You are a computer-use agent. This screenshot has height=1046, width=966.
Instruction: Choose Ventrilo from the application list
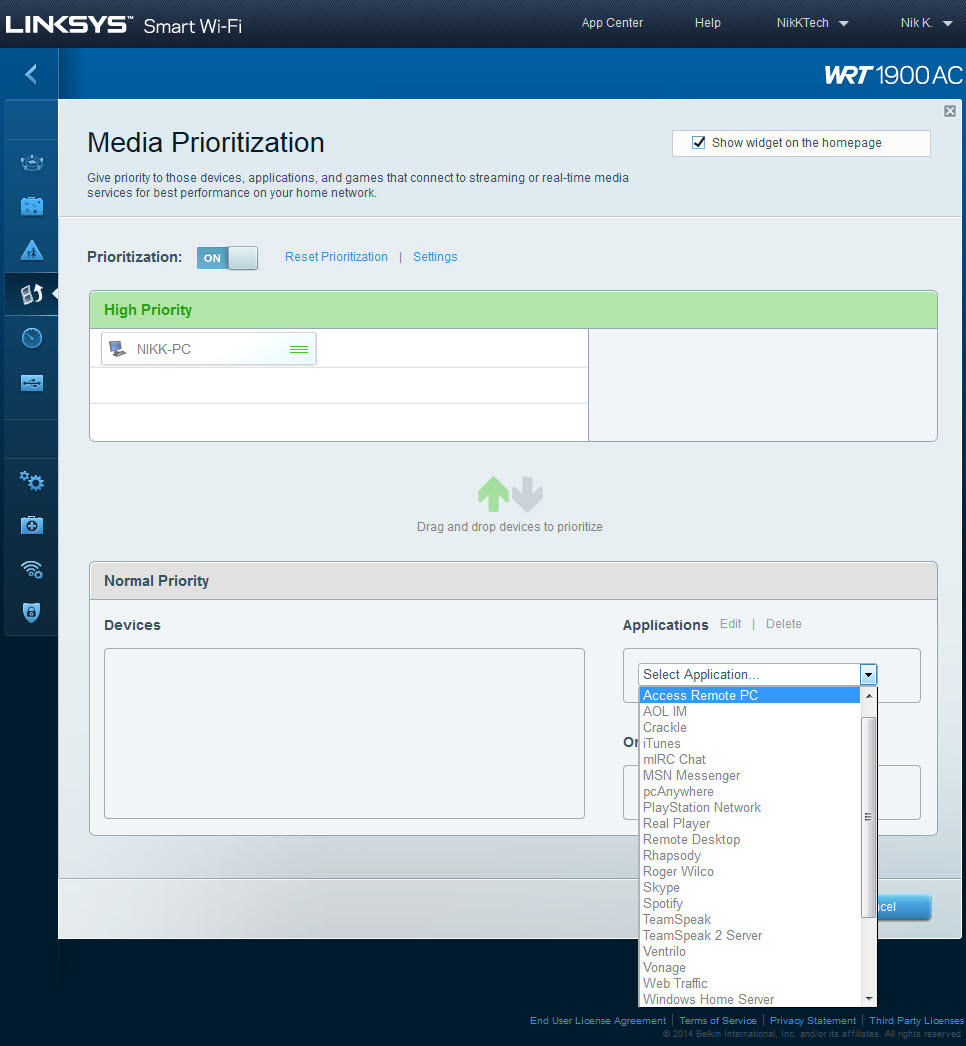click(x=749, y=951)
